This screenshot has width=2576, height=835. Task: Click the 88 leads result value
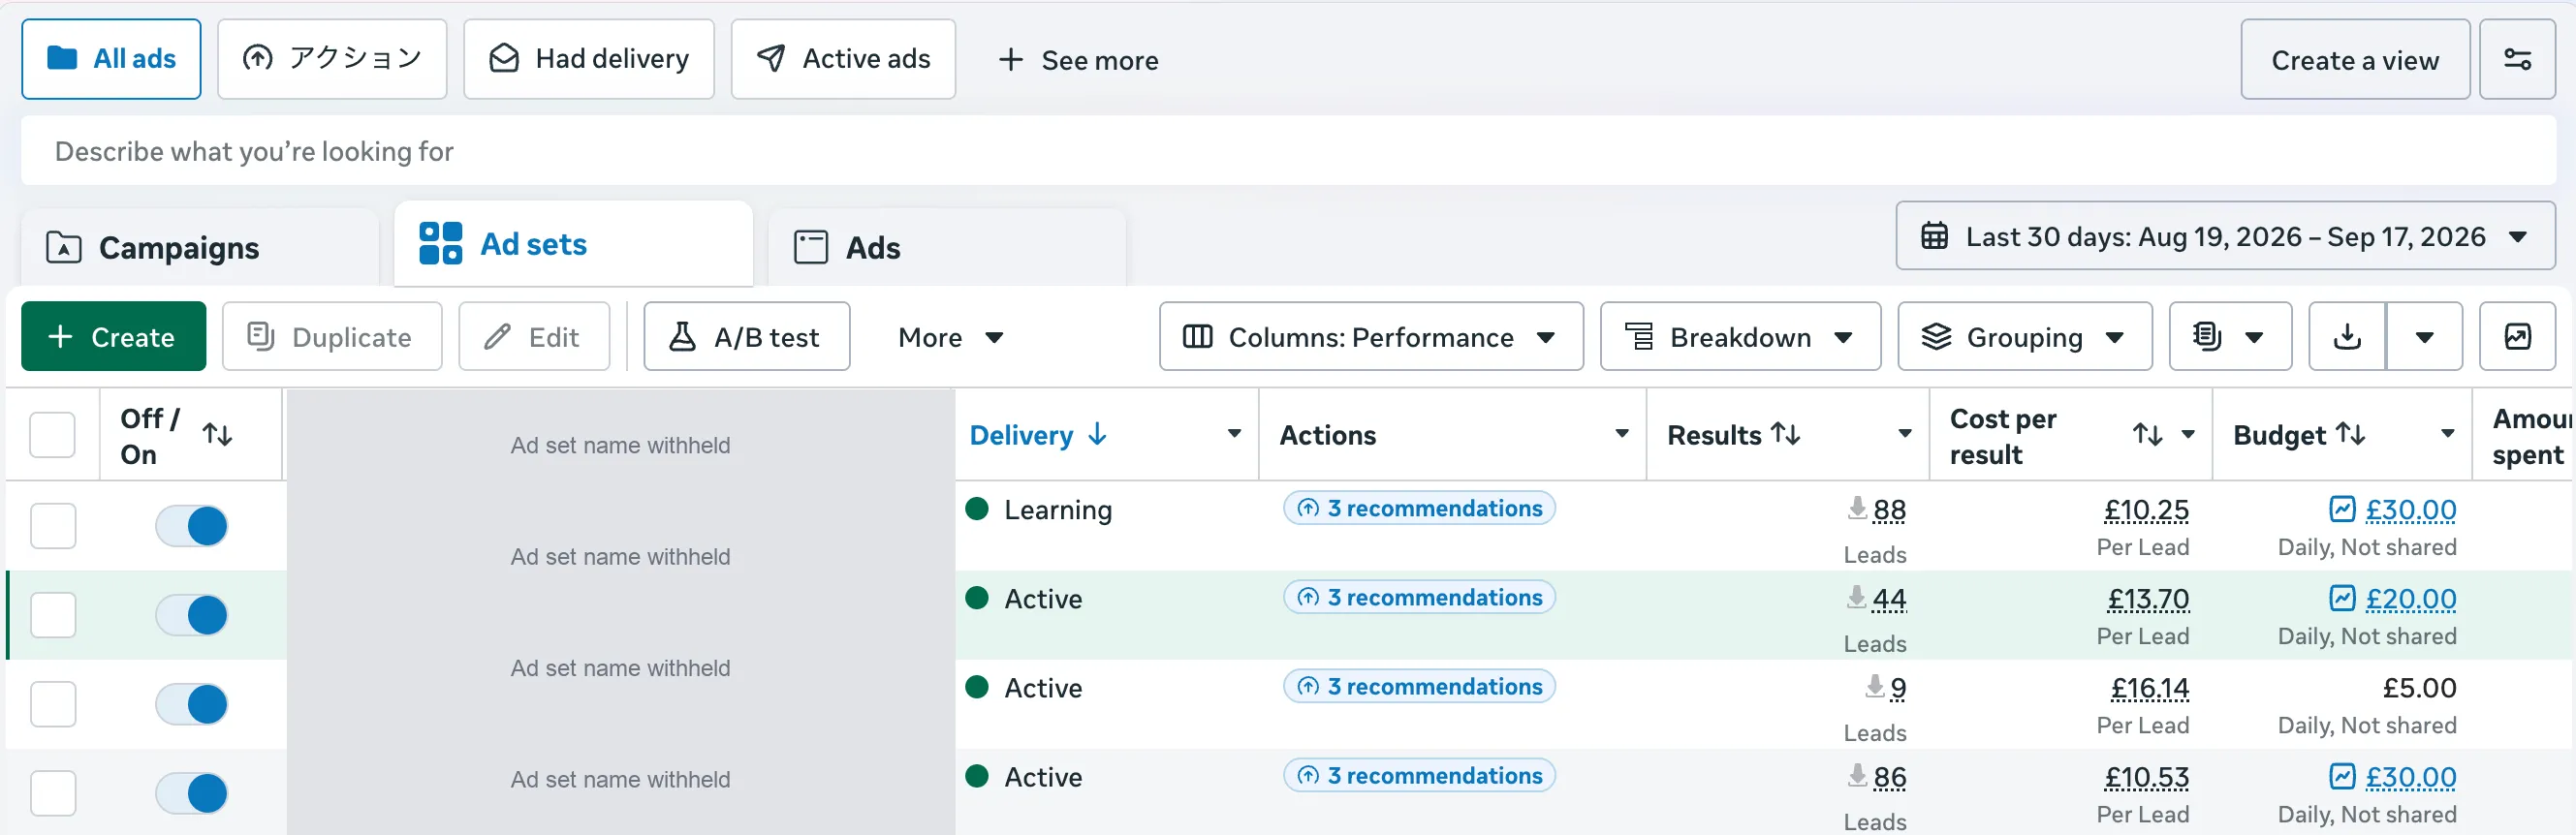pos(1889,510)
